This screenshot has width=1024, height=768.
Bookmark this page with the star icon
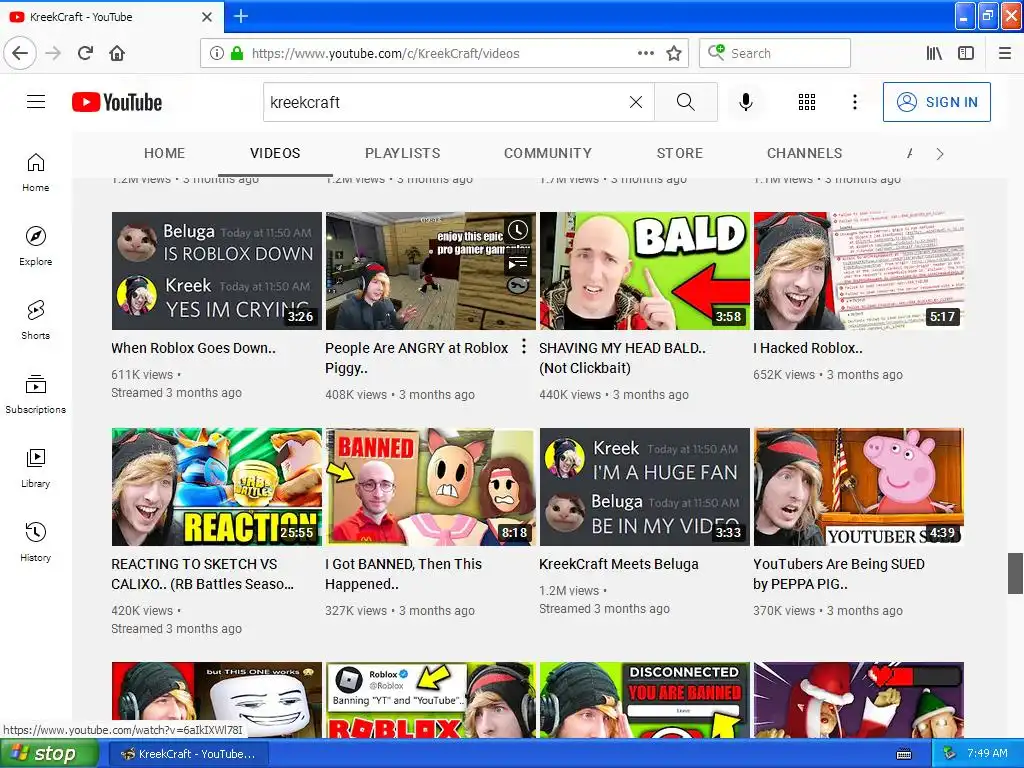tap(674, 54)
